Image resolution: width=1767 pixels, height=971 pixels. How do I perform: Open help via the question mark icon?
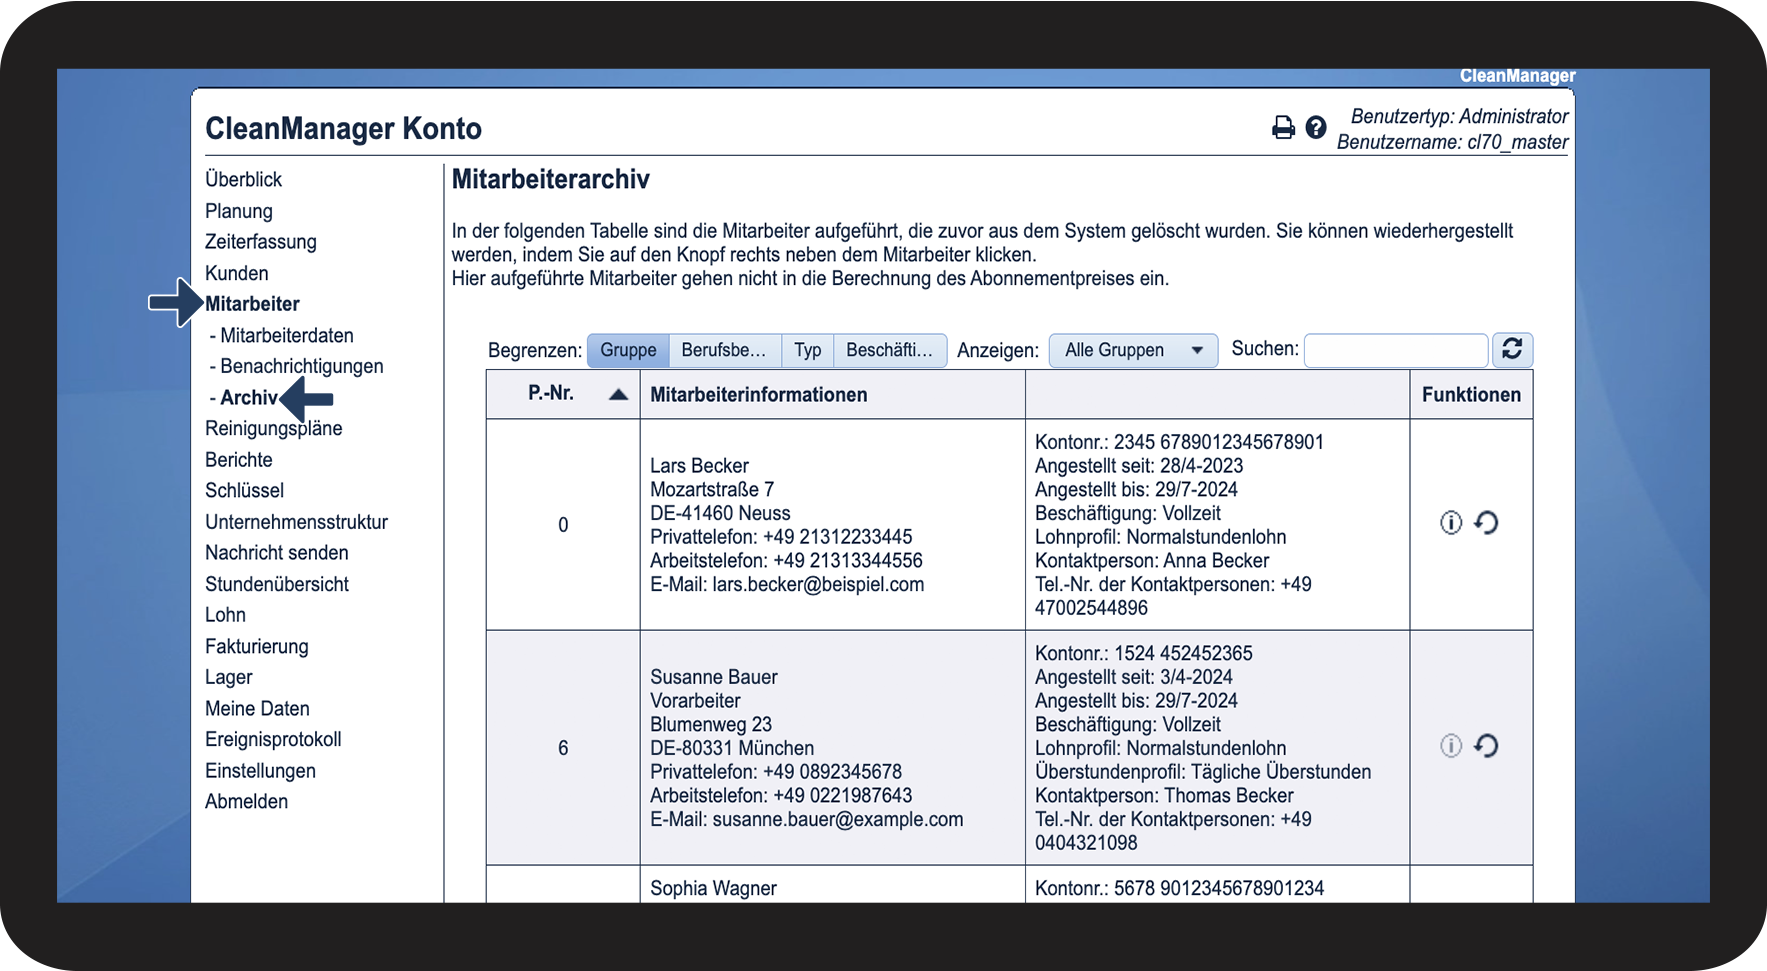[1316, 128]
